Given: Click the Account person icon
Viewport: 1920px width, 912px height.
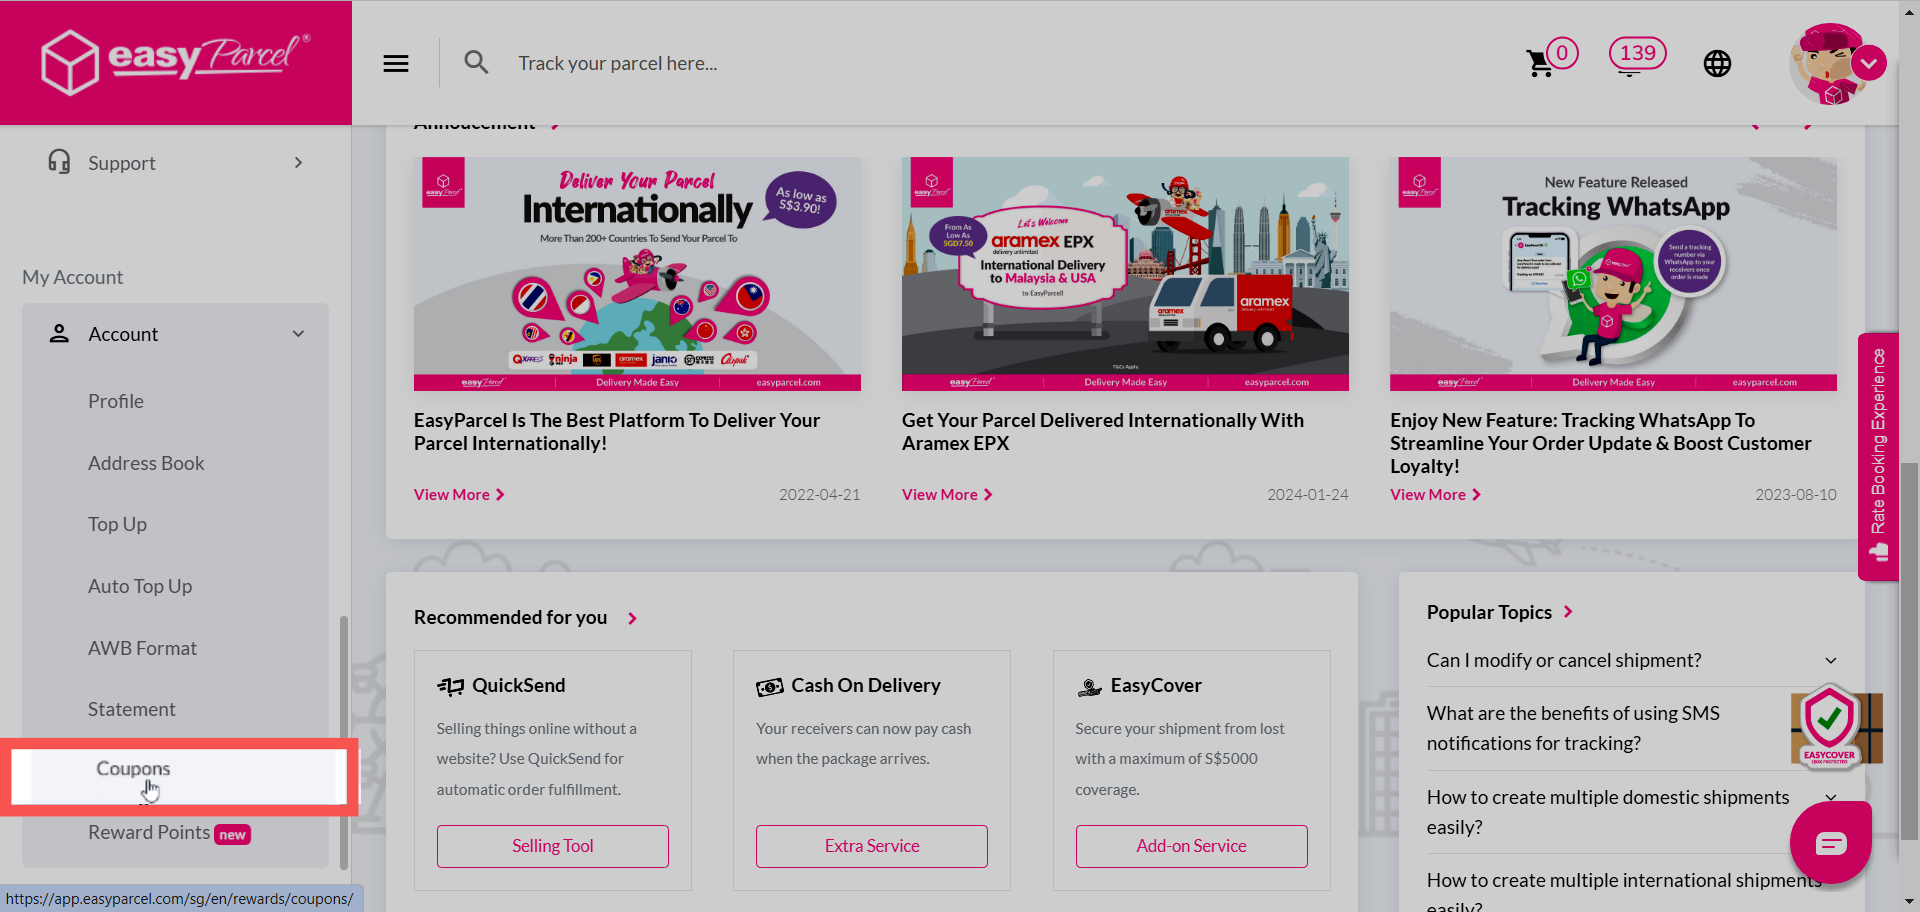Looking at the screenshot, I should [59, 334].
